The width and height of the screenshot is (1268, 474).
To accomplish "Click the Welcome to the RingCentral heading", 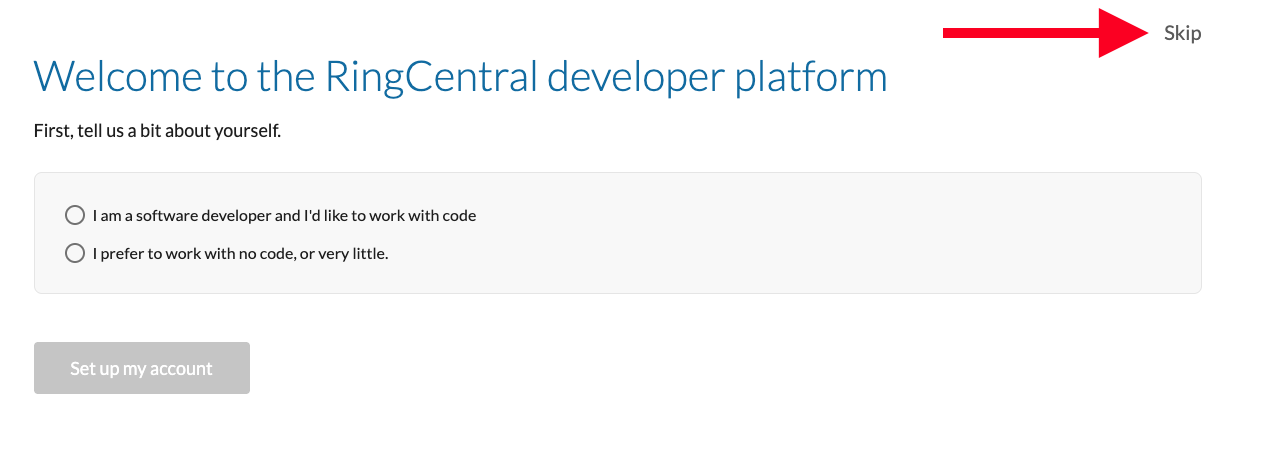I will 461,76.
